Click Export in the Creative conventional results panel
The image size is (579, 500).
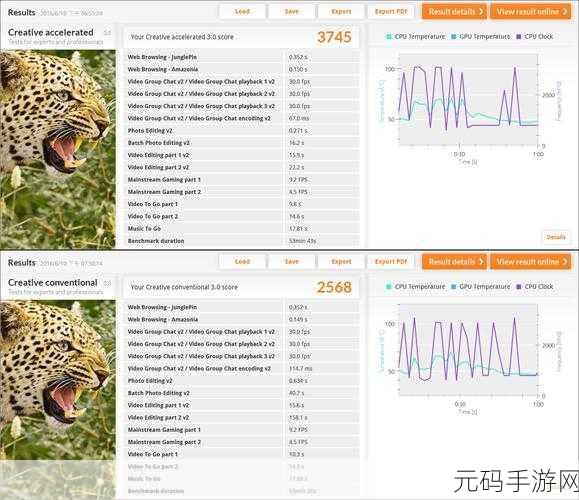341,261
